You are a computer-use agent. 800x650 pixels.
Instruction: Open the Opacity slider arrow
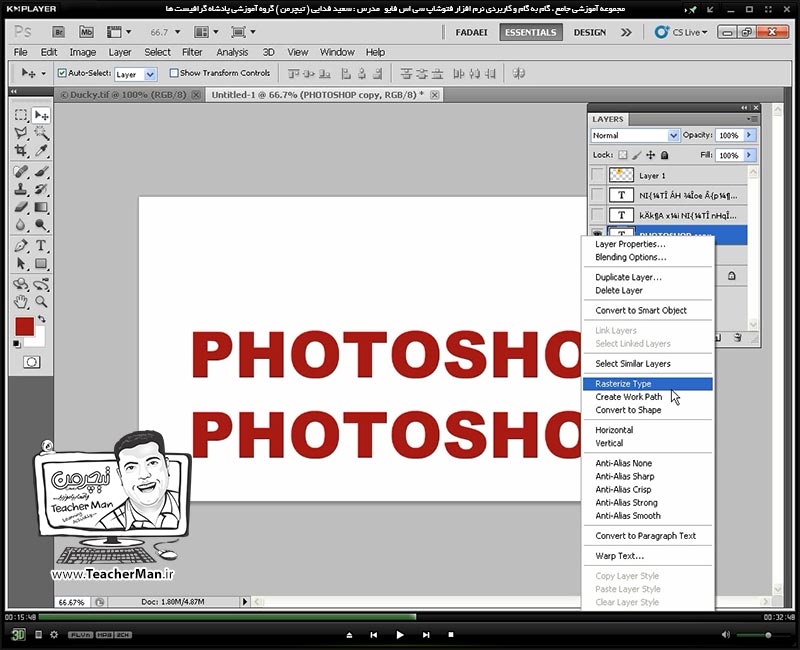[x=748, y=135]
